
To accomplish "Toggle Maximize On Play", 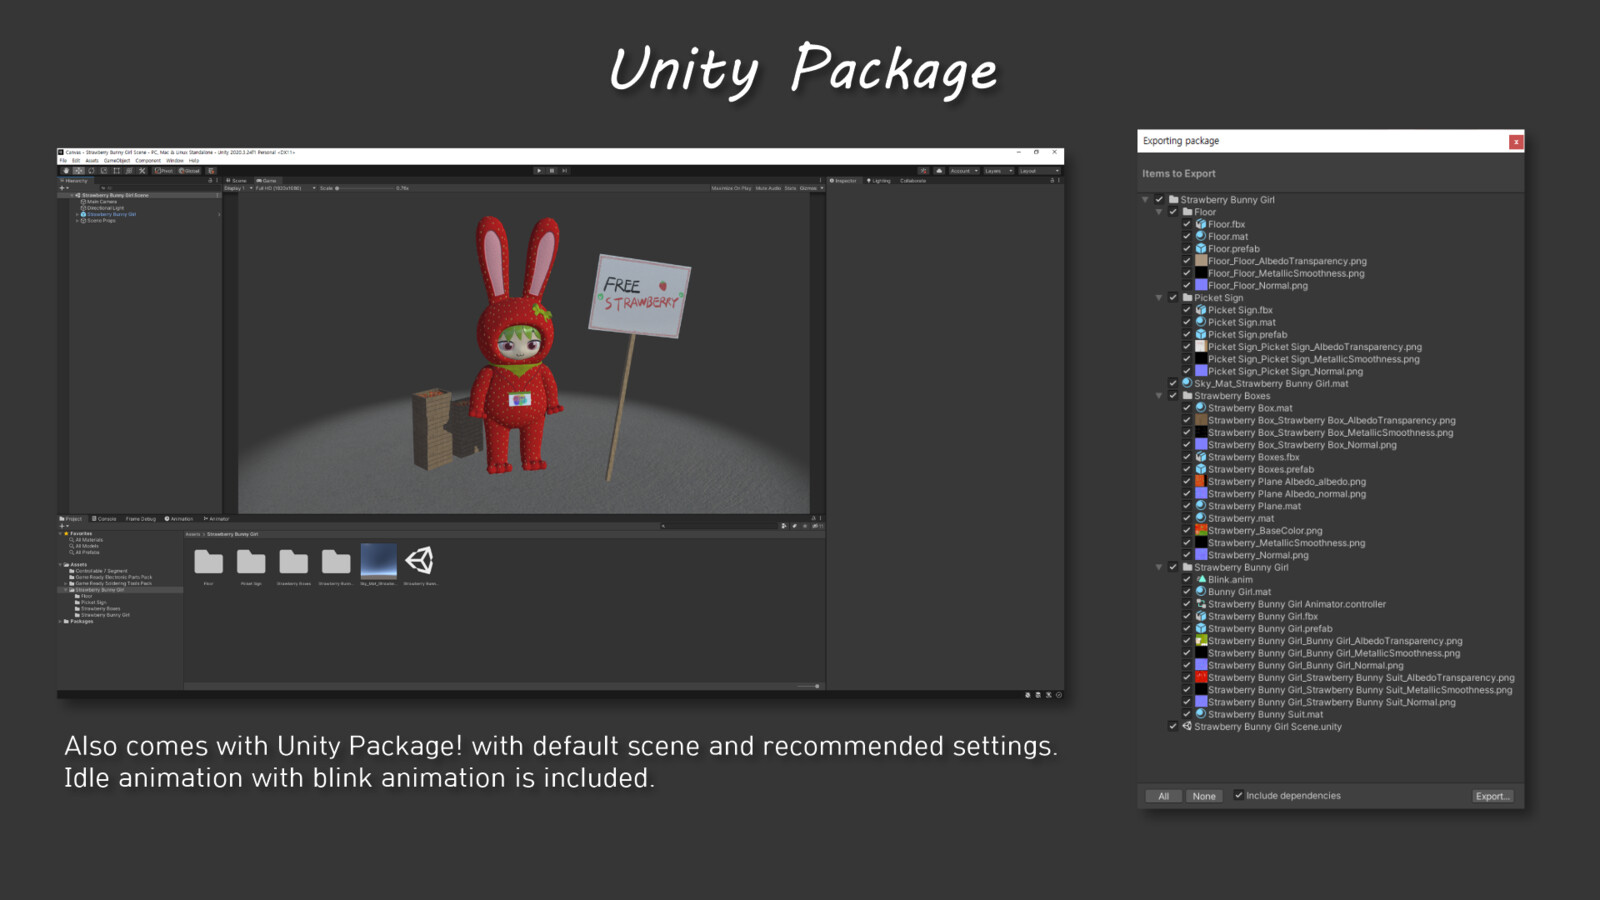I will pyautogui.click(x=731, y=188).
